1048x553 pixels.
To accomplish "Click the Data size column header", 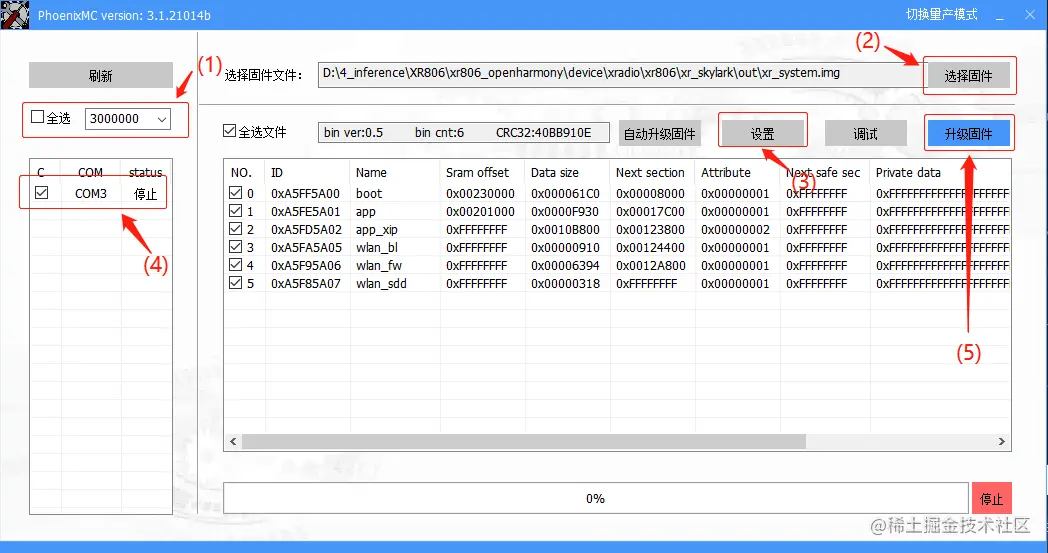I will click(x=555, y=173).
